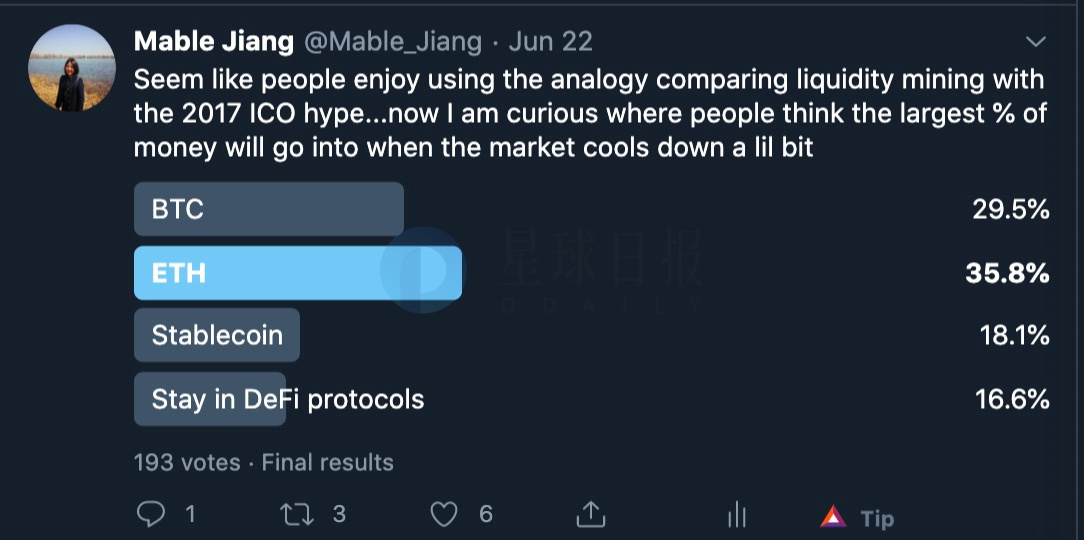Like the tweet with the heart icon
This screenshot has width=1084, height=540.
click(445, 514)
